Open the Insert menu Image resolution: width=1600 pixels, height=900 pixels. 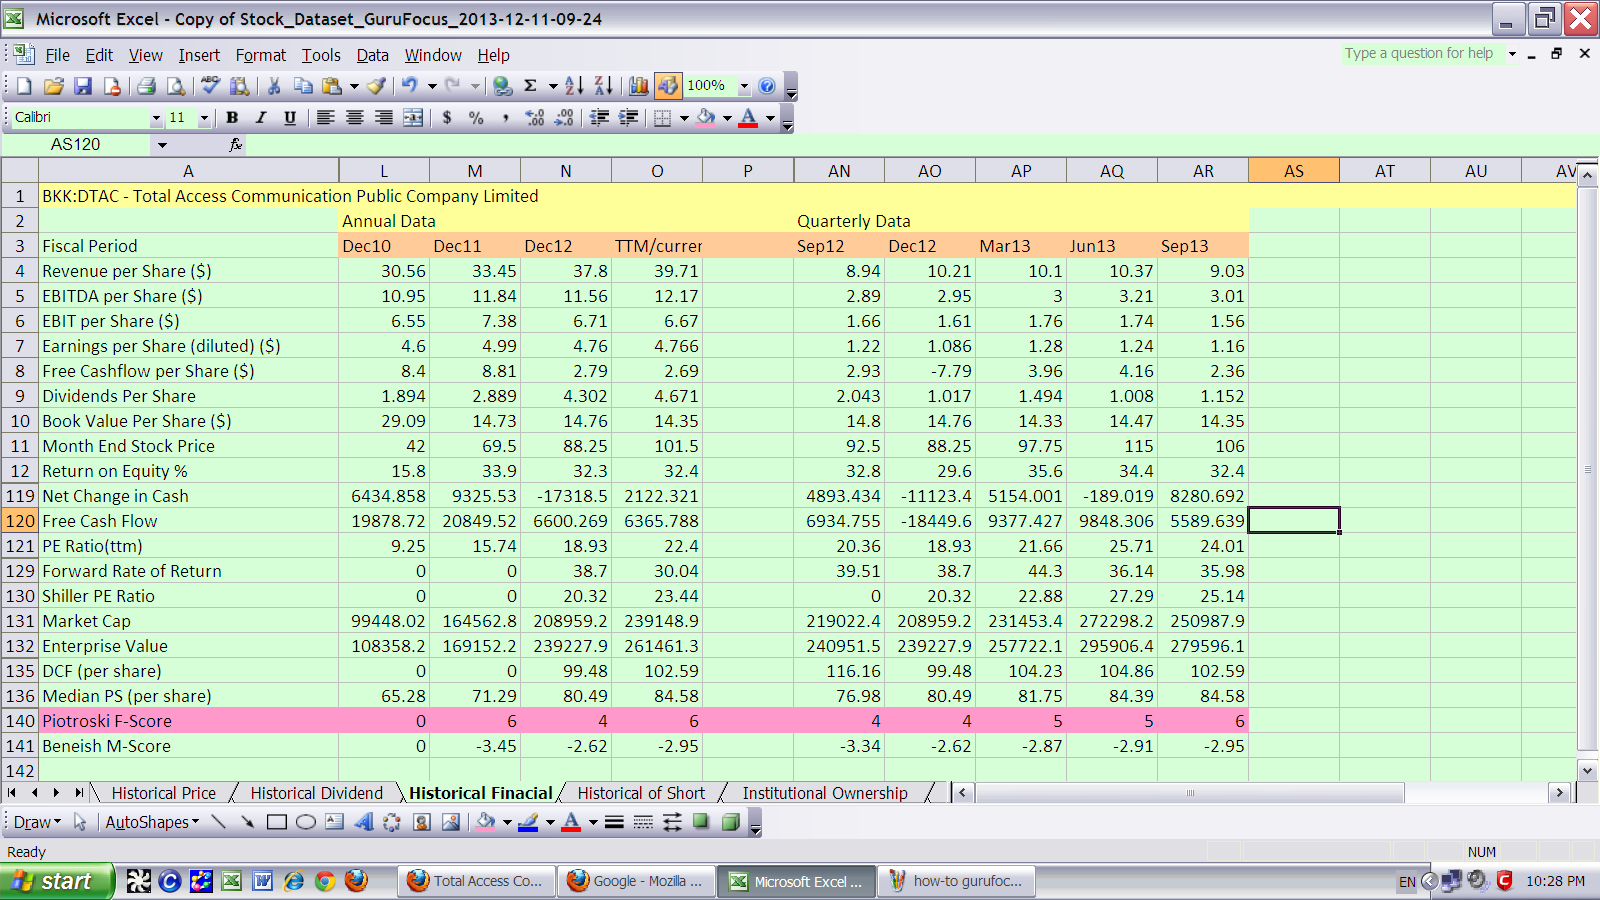[x=199, y=55]
